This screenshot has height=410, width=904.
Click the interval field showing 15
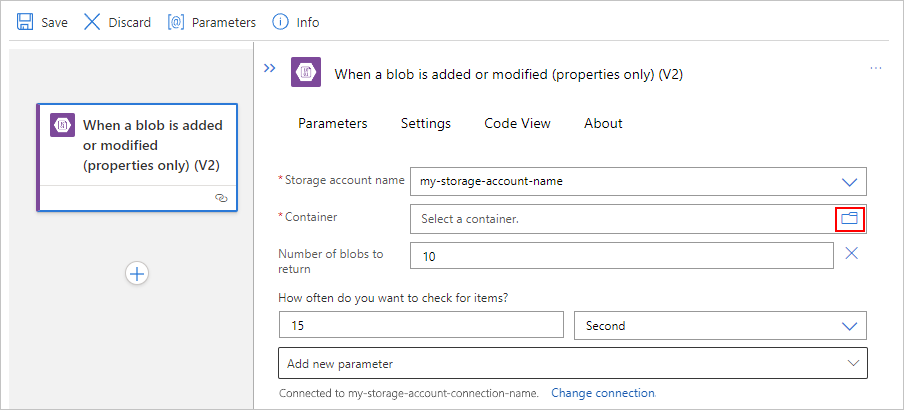(x=422, y=326)
